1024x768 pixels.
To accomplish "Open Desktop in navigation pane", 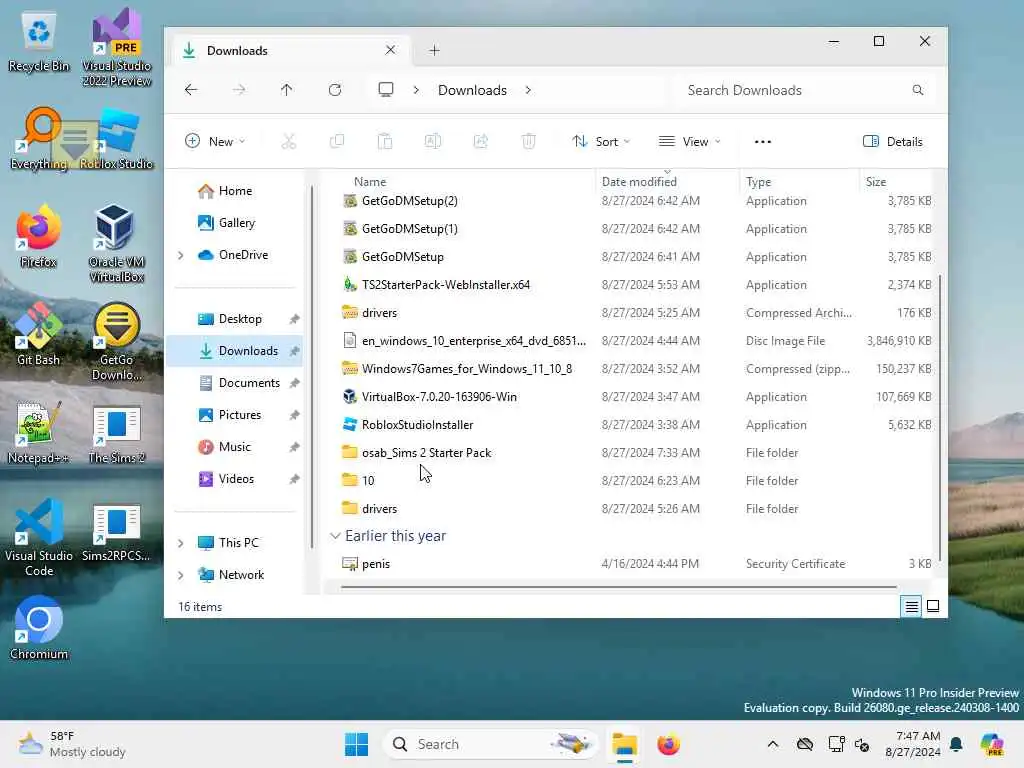I will (x=229, y=319).
